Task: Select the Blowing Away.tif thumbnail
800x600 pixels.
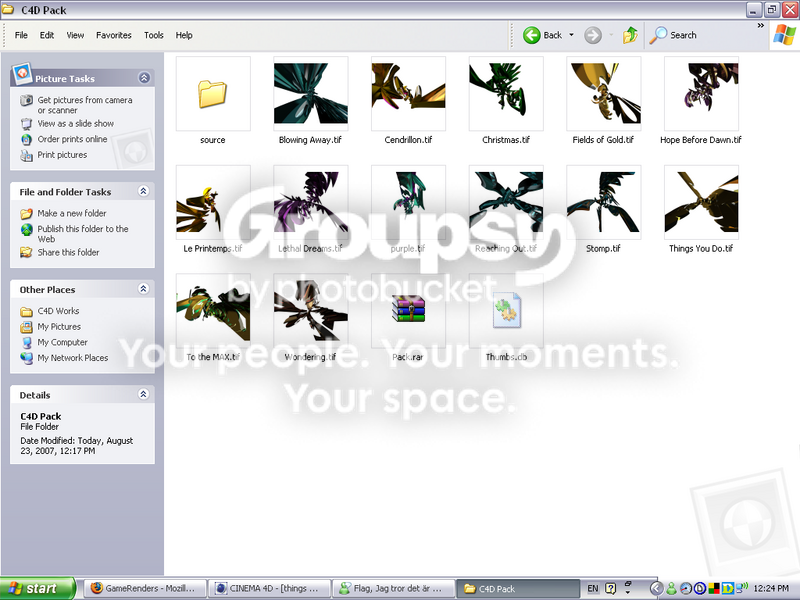Action: 311,94
